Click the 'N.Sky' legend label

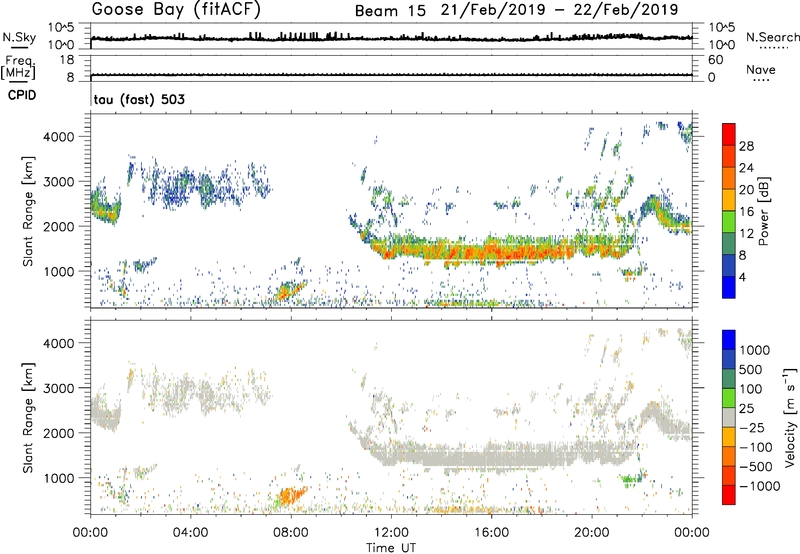pos(19,37)
